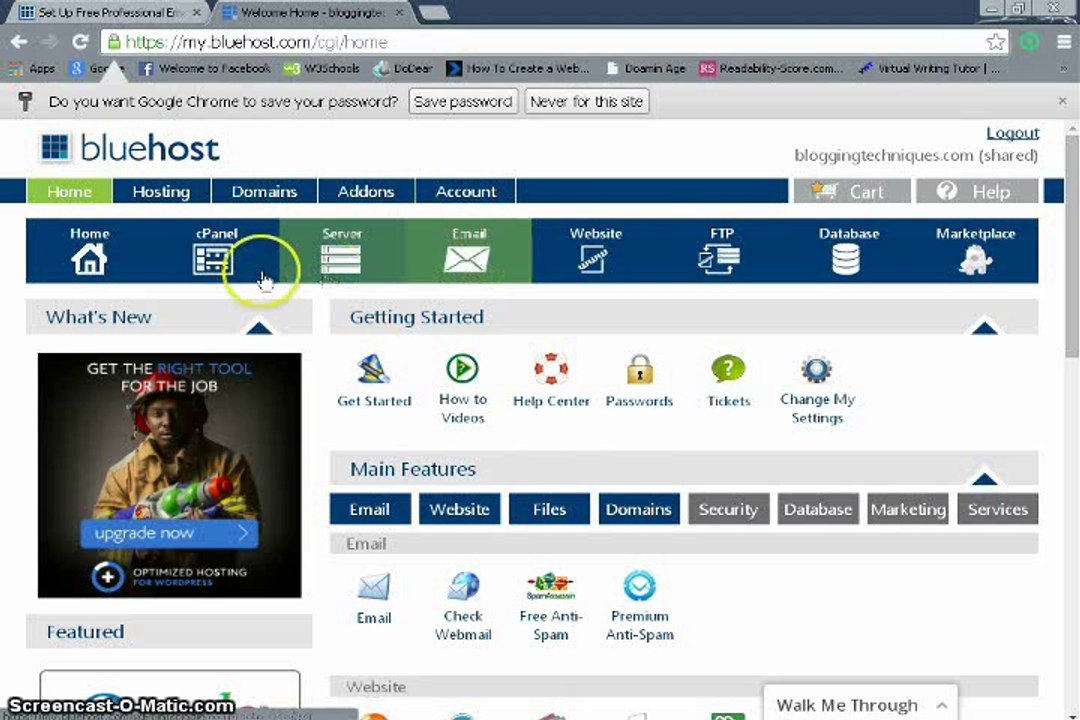This screenshot has width=1080, height=720.
Task: Open the Email icon under Main Features
Action: (374, 588)
